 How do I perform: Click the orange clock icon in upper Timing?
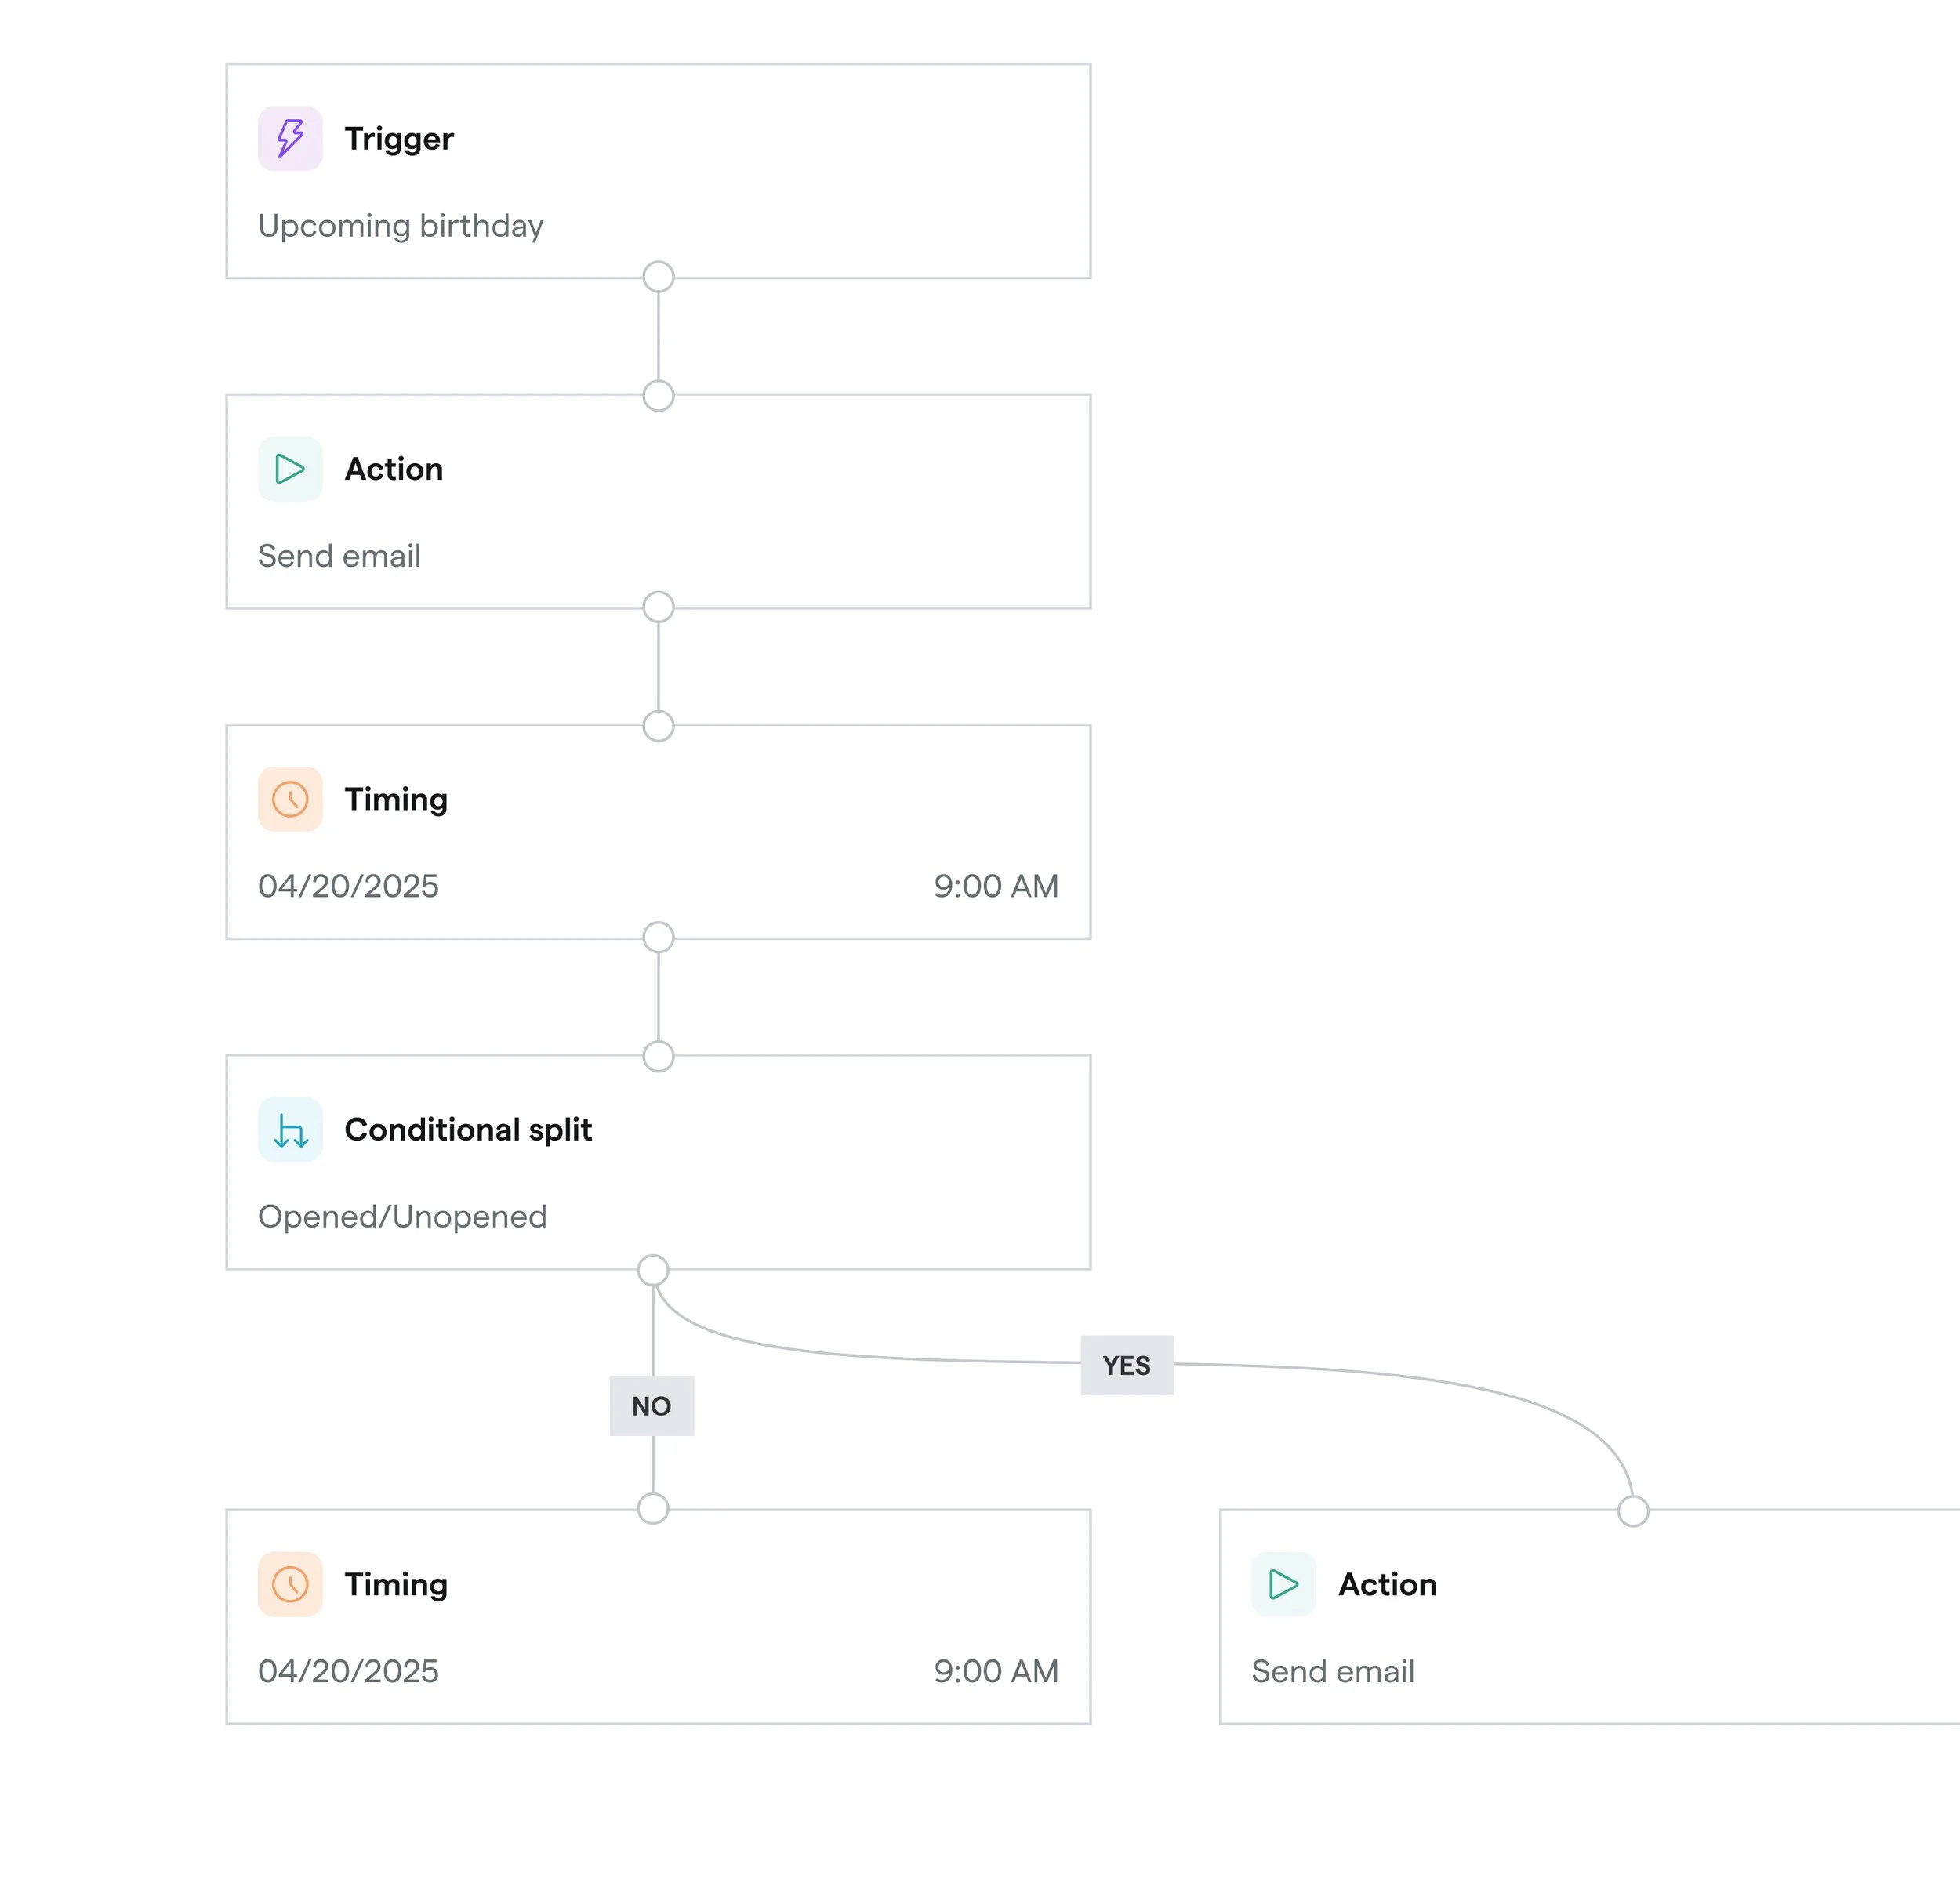[290, 799]
